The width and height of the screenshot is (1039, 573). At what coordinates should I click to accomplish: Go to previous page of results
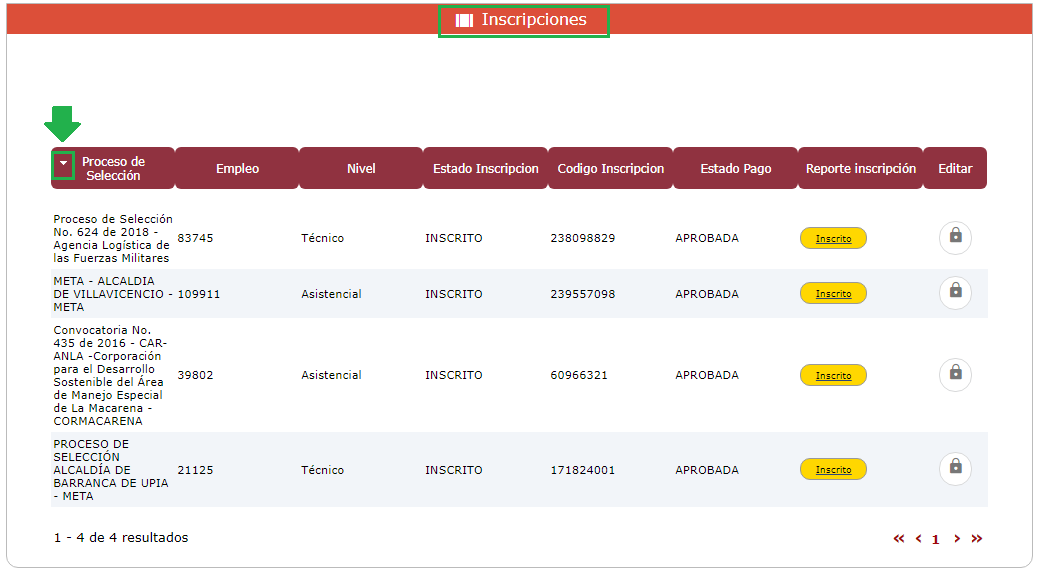point(918,539)
